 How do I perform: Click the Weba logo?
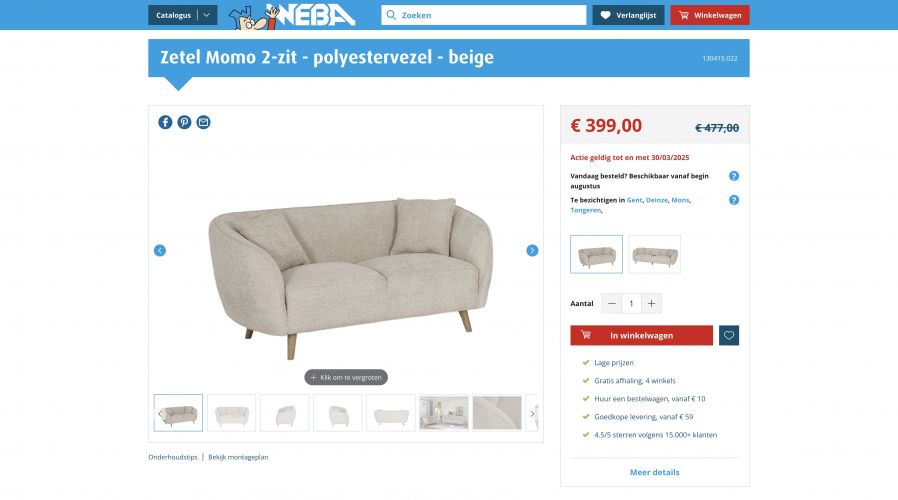[292, 15]
